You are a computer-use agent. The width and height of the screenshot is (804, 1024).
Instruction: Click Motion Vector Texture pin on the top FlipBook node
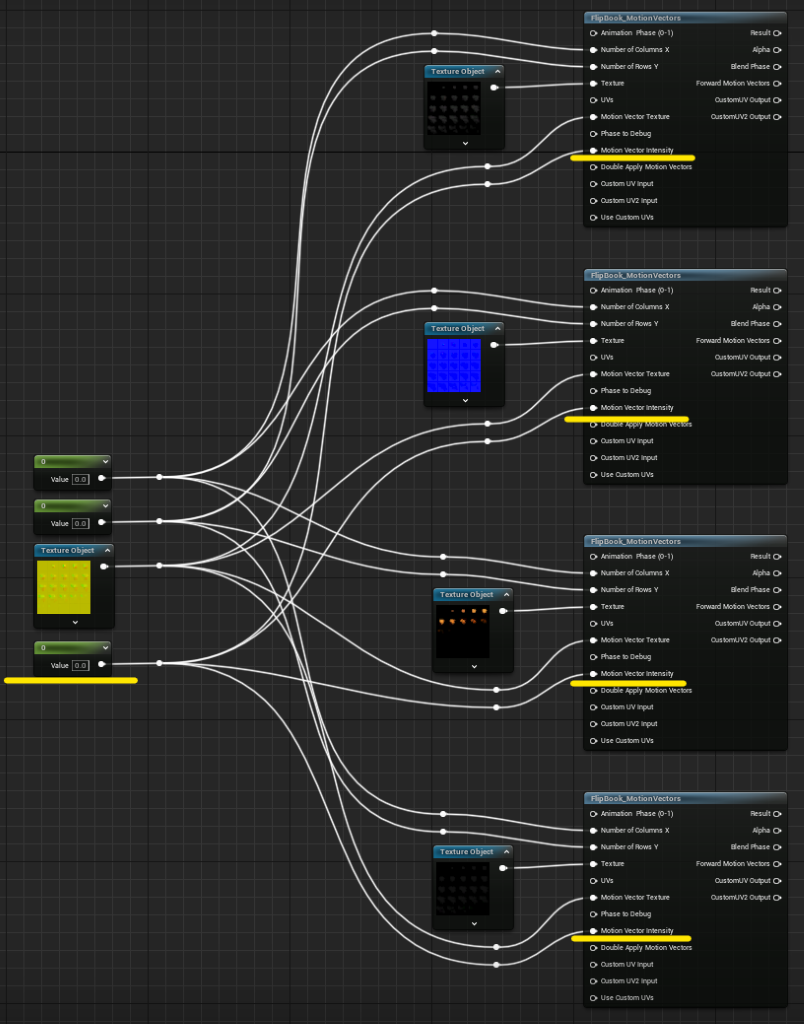(x=594, y=117)
